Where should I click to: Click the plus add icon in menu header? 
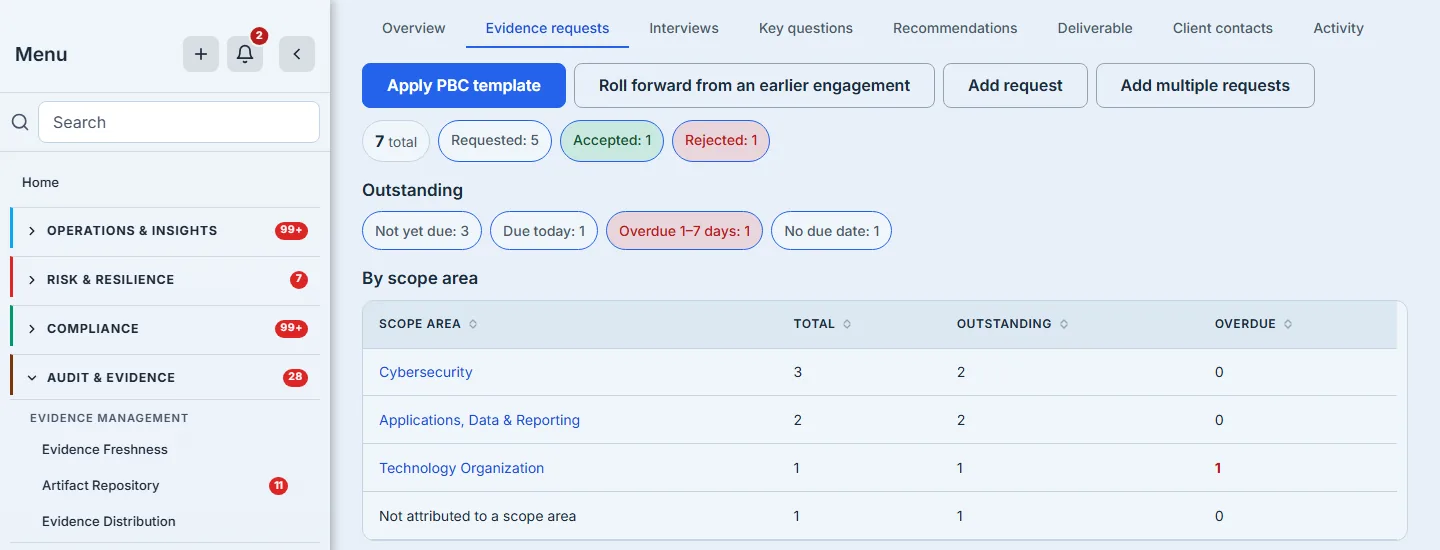201,54
